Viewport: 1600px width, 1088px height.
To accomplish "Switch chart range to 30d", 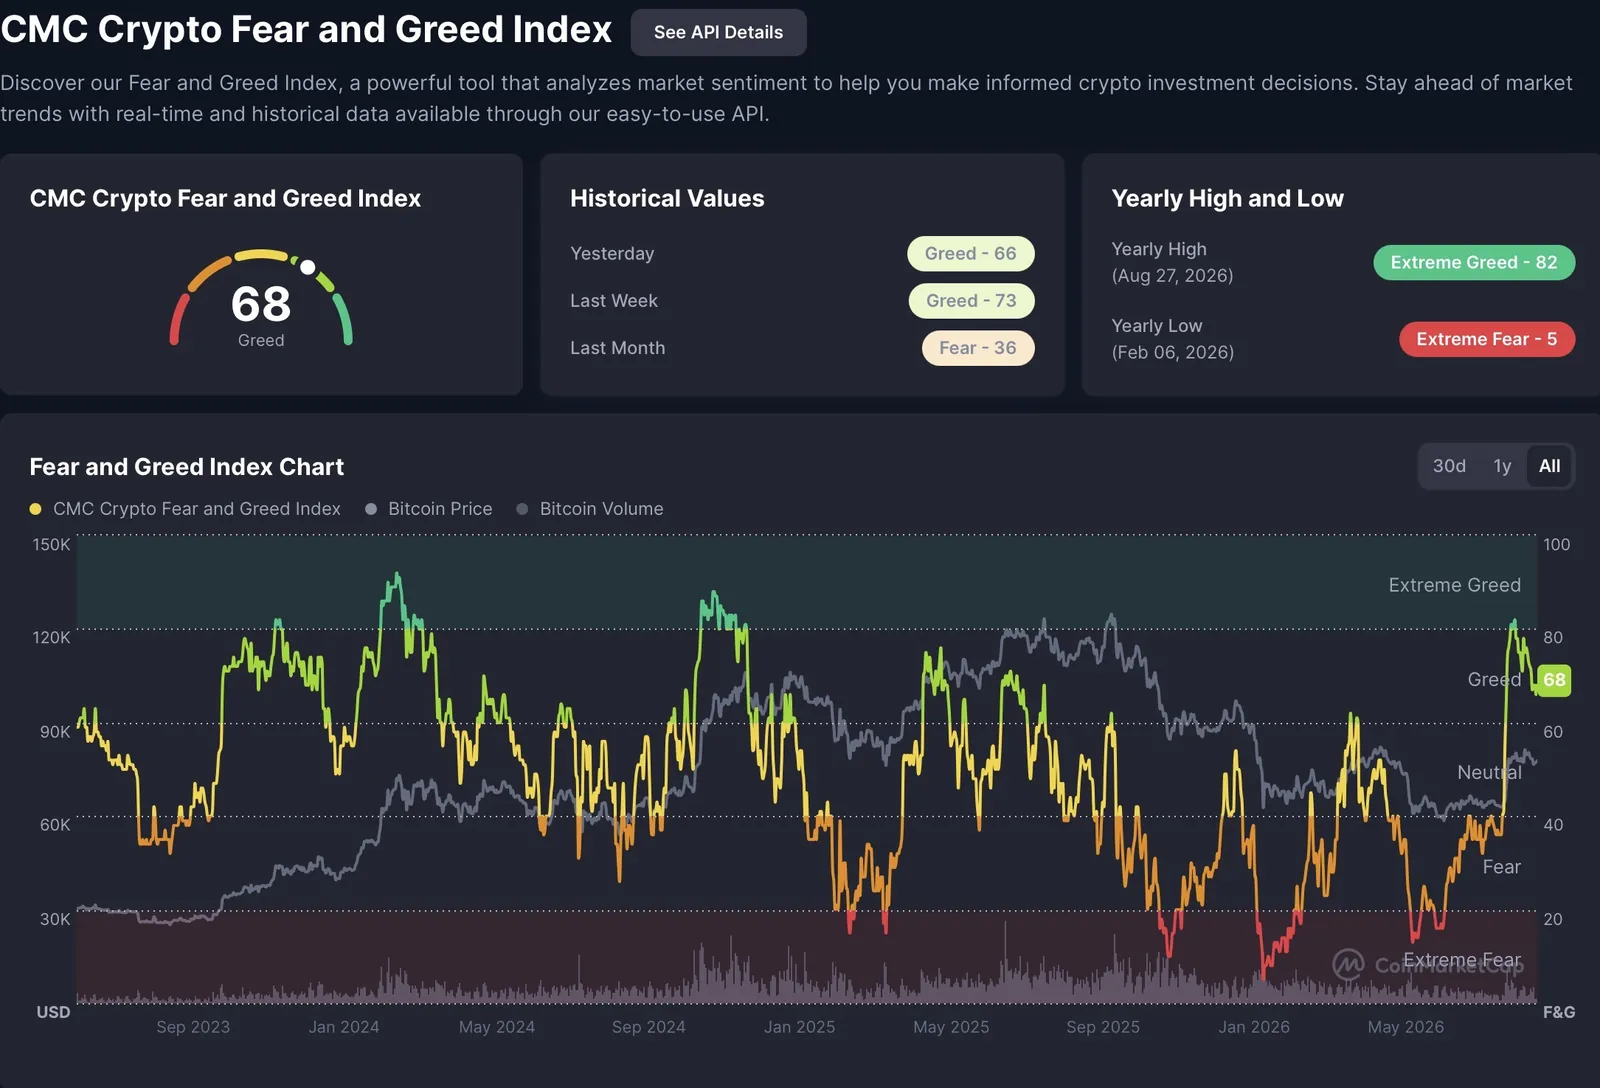I will point(1449,466).
